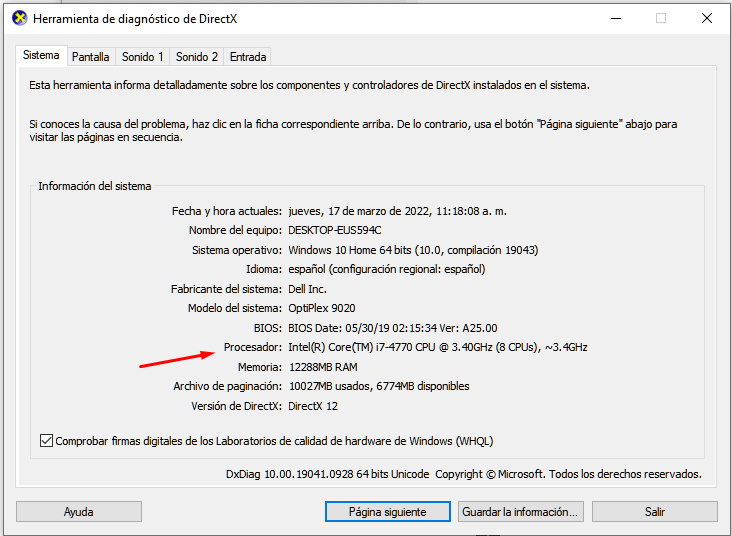732x536 pixels.
Task: Click the Sistema operativo label
Action: (x=237, y=250)
